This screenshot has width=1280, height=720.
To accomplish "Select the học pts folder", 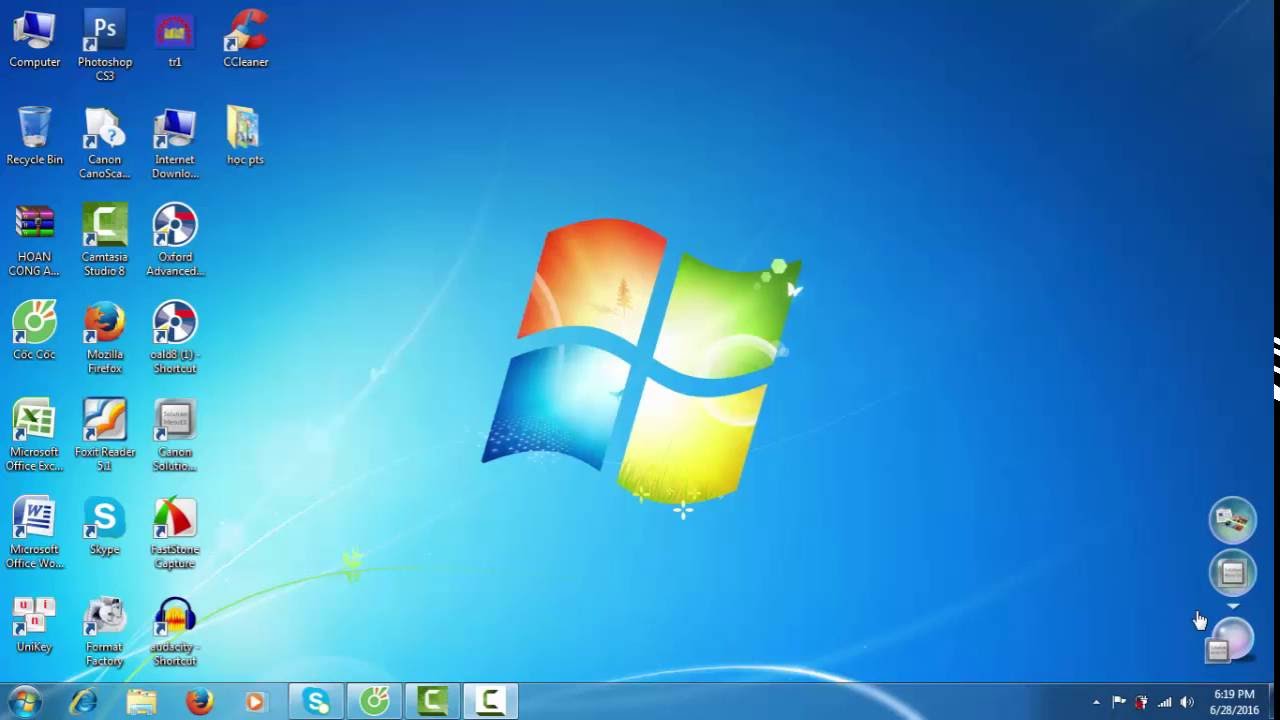I will click(245, 136).
